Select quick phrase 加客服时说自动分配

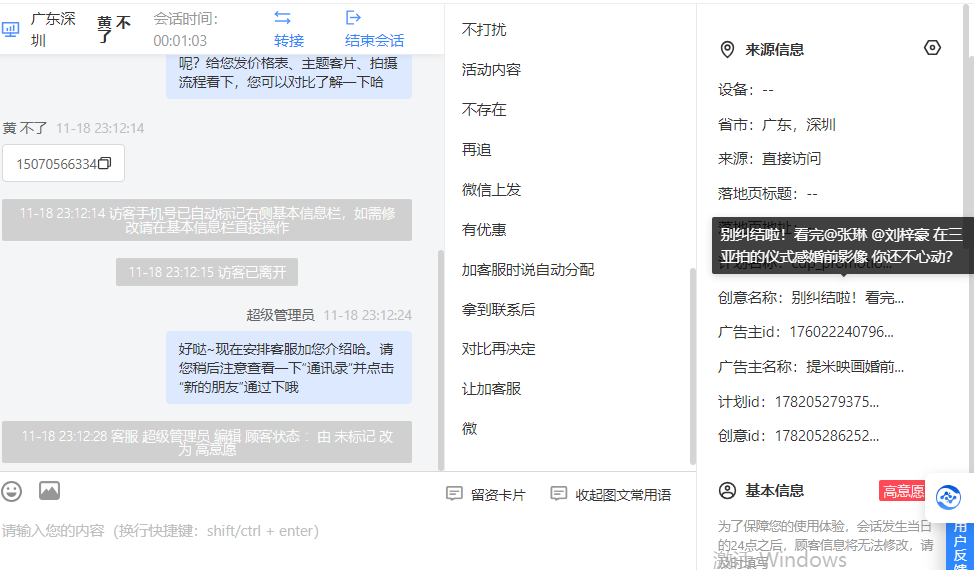pyautogui.click(x=528, y=269)
